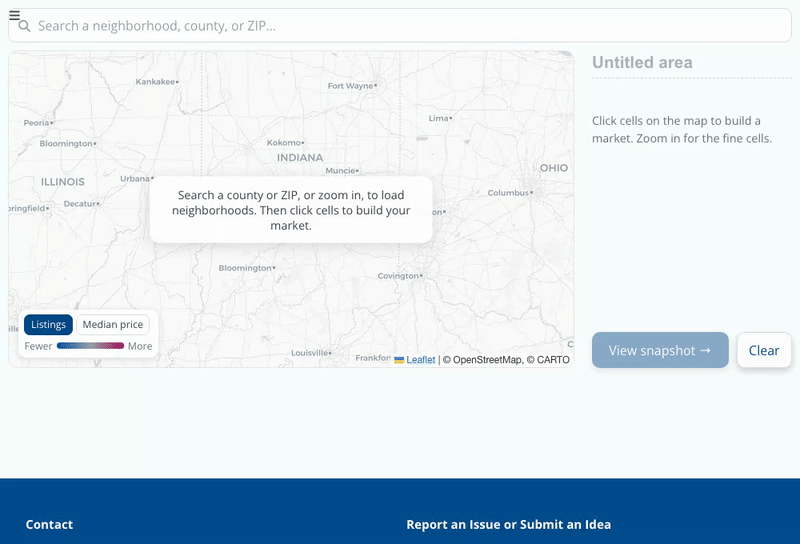This screenshot has width=800, height=544.
Task: Open the hamburger menu icon
Action: click(14, 15)
